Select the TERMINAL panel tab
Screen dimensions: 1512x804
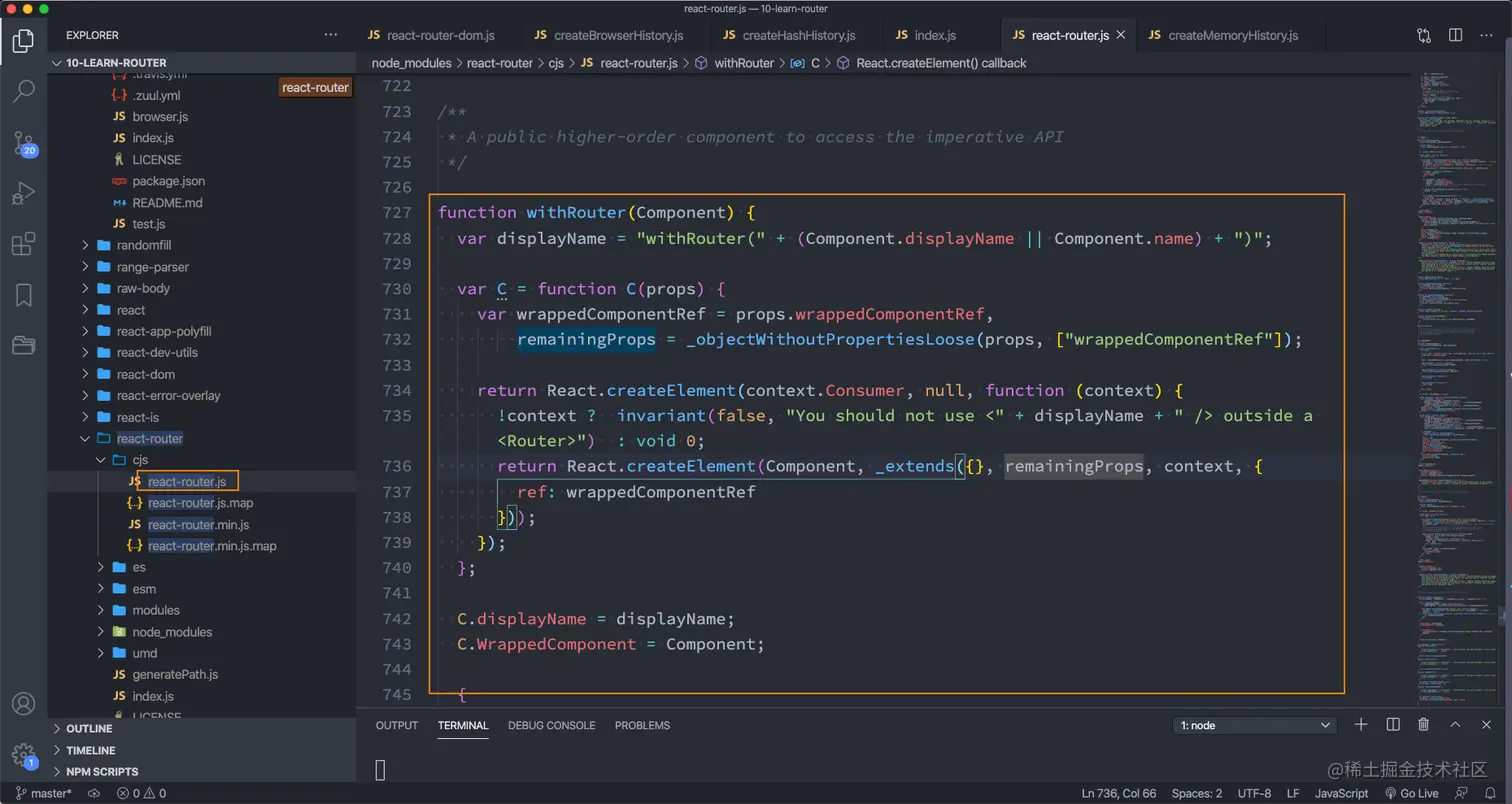click(x=463, y=725)
